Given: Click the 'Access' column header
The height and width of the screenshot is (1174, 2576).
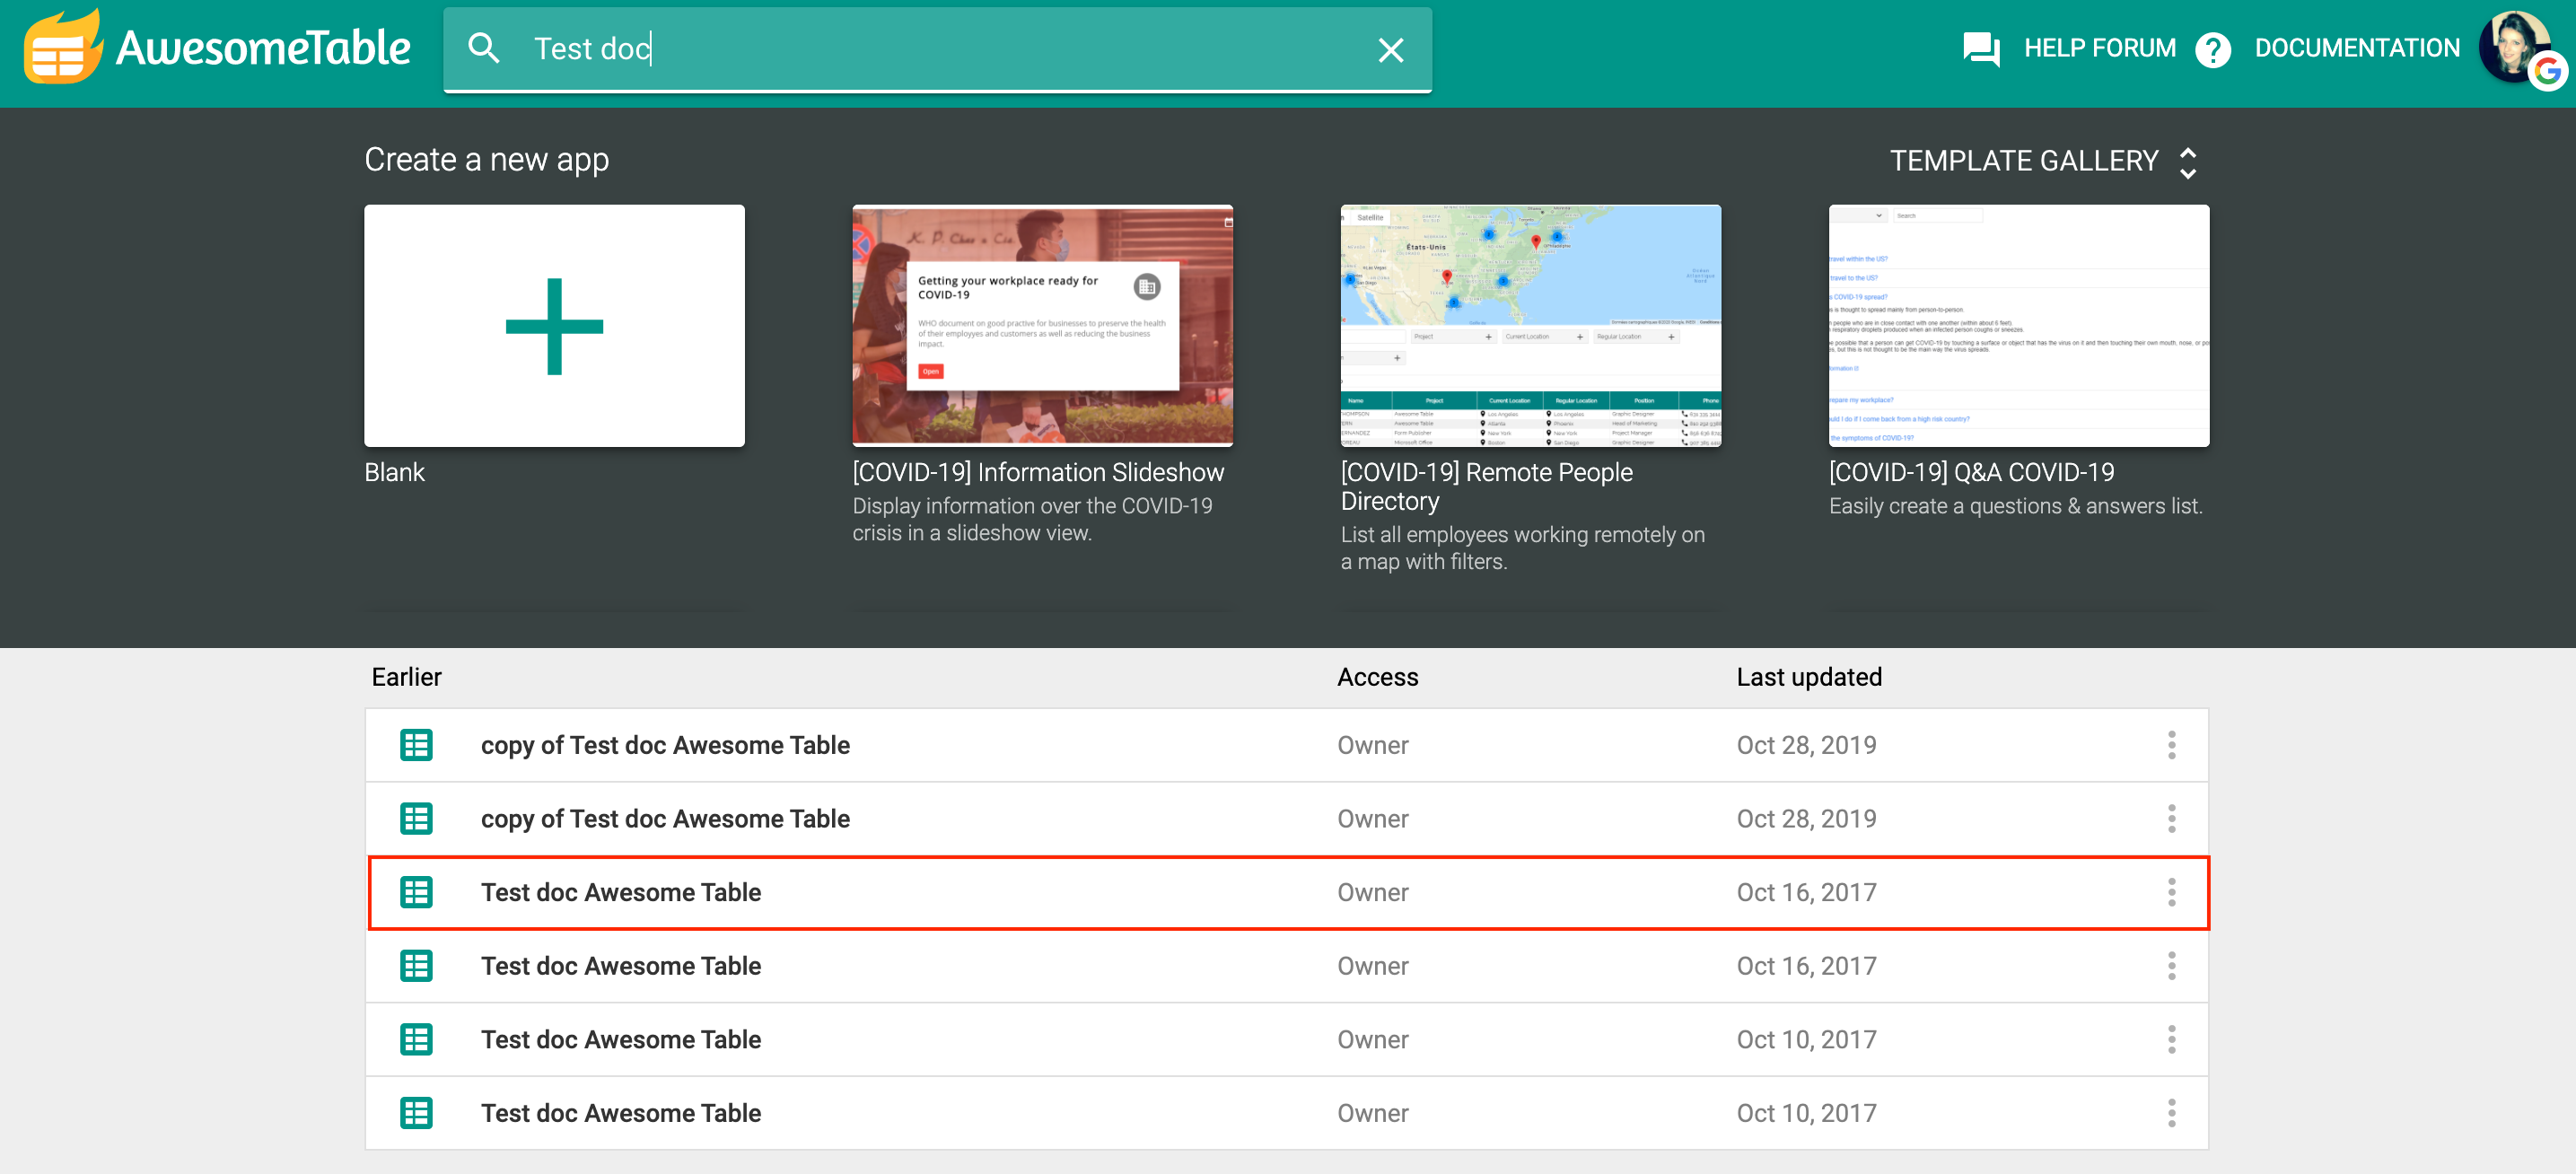Looking at the screenshot, I should pos(1377,677).
